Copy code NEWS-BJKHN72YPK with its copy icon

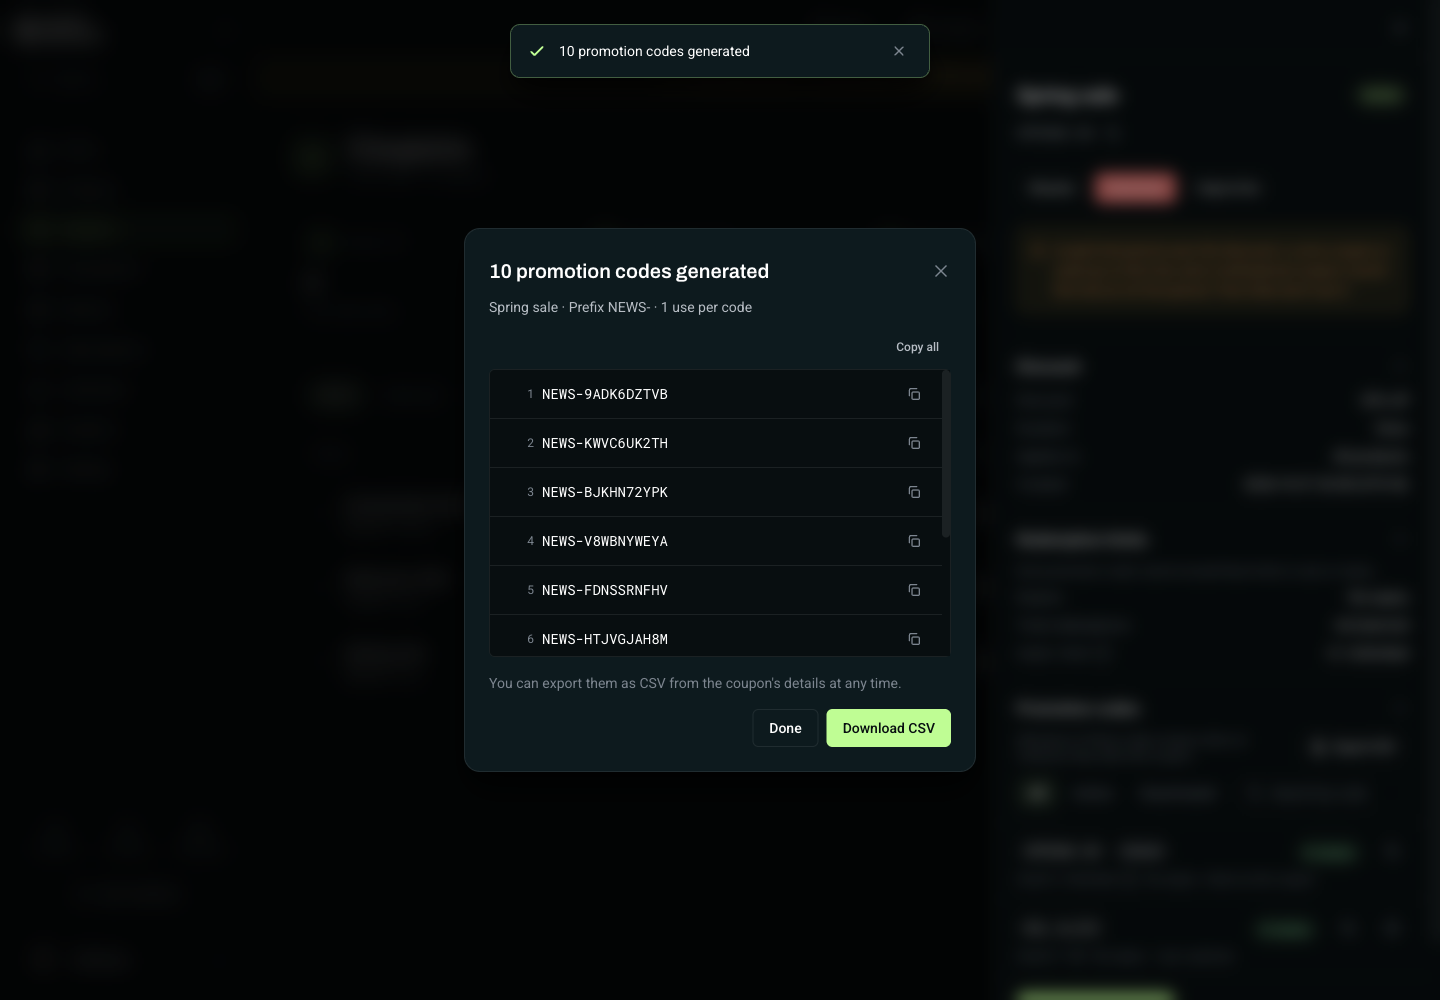914,492
